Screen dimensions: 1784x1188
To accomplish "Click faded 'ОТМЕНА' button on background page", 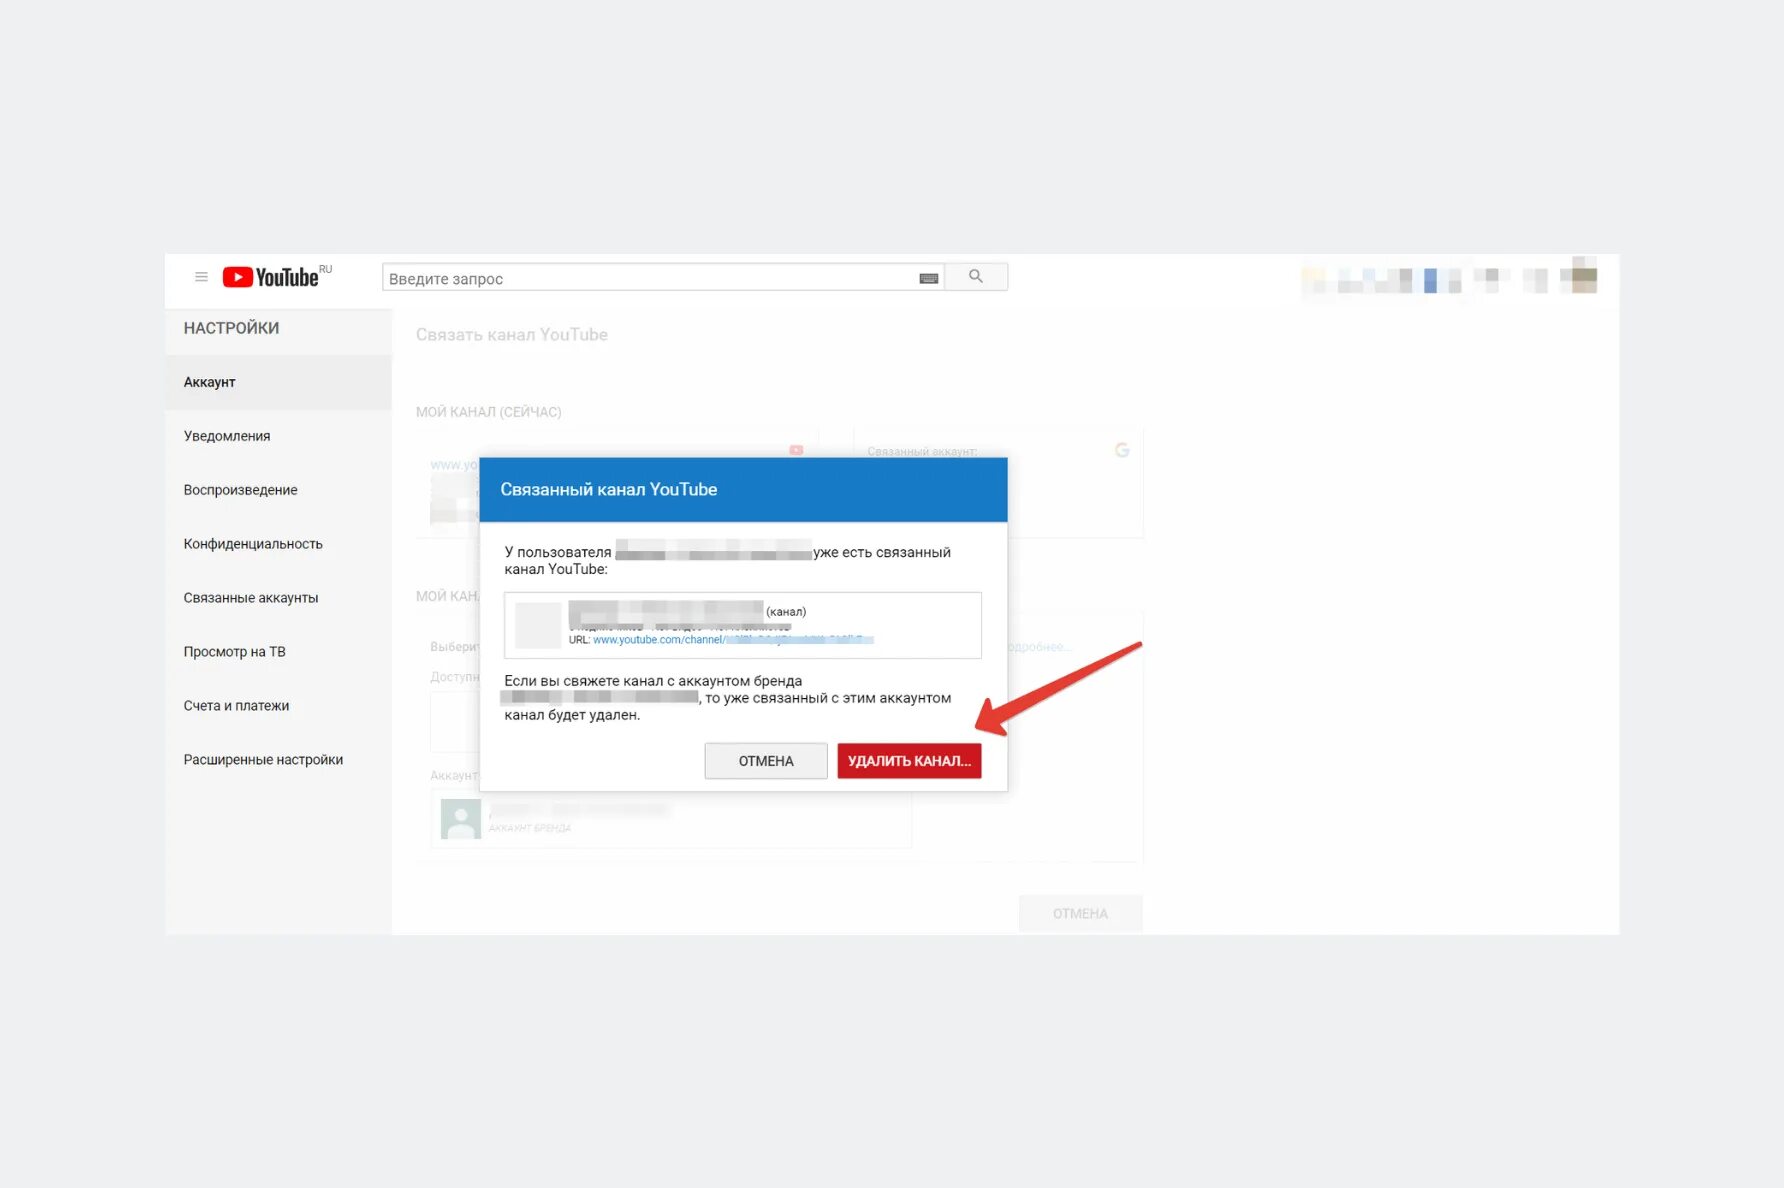I will click(x=1080, y=913).
